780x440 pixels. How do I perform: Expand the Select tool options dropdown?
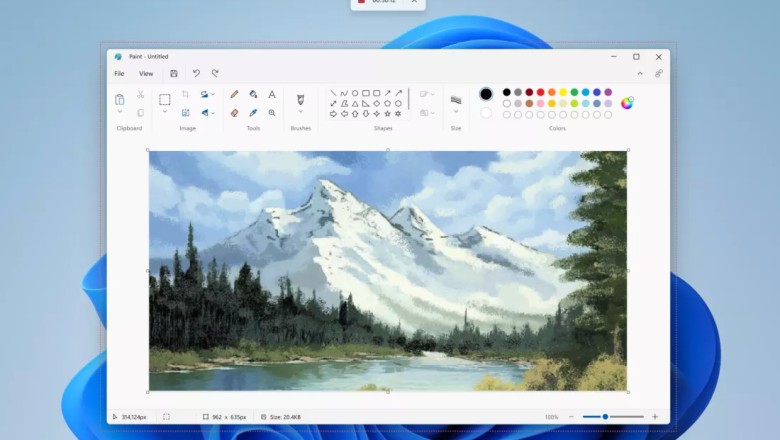point(165,112)
